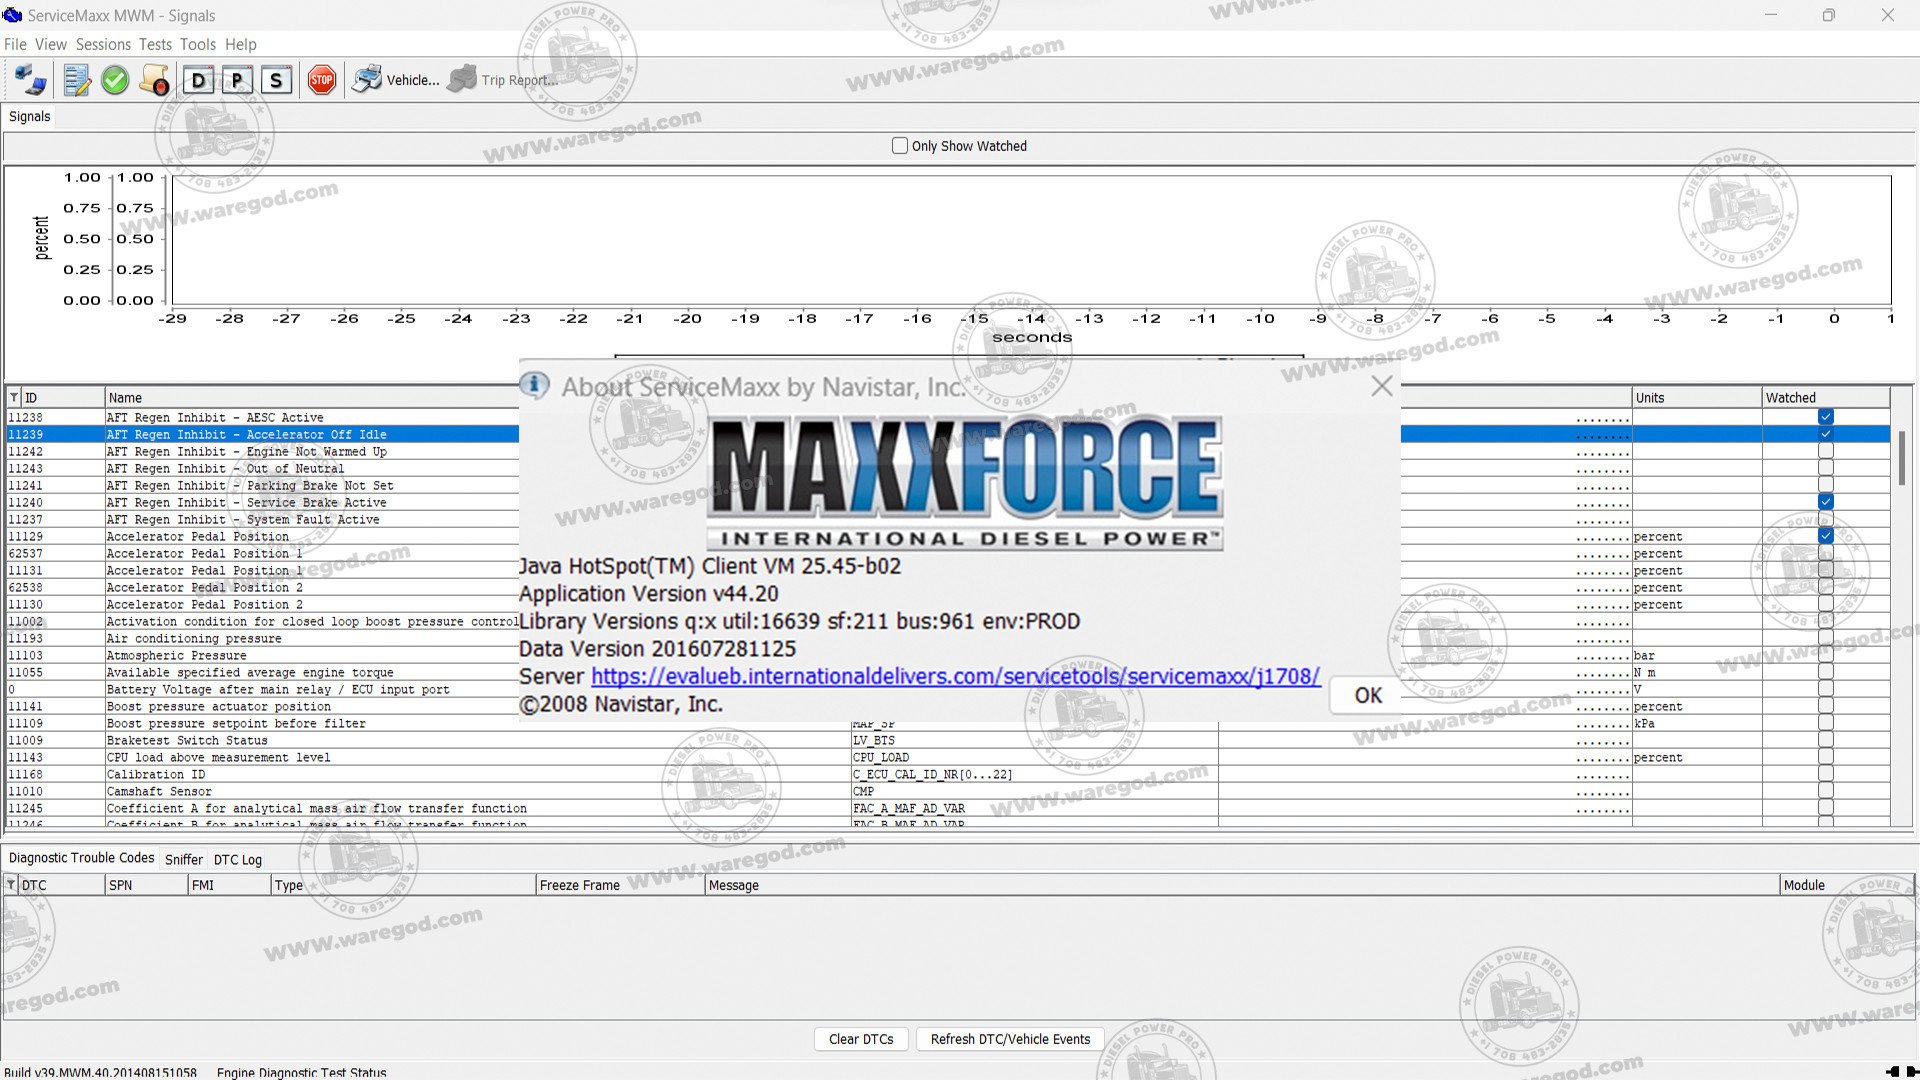
Task: Toggle Watched checkbox for Accelerator Pedal Position
Action: click(1825, 536)
